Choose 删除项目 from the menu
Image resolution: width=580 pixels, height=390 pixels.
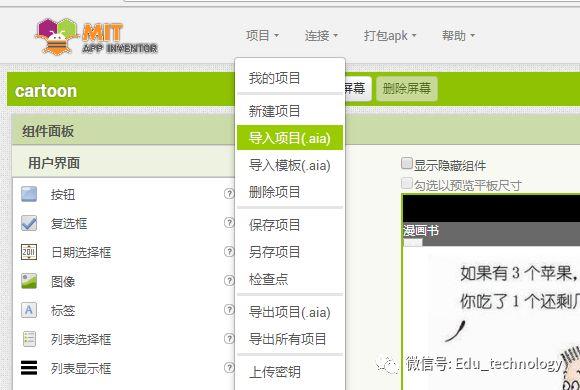coord(290,192)
